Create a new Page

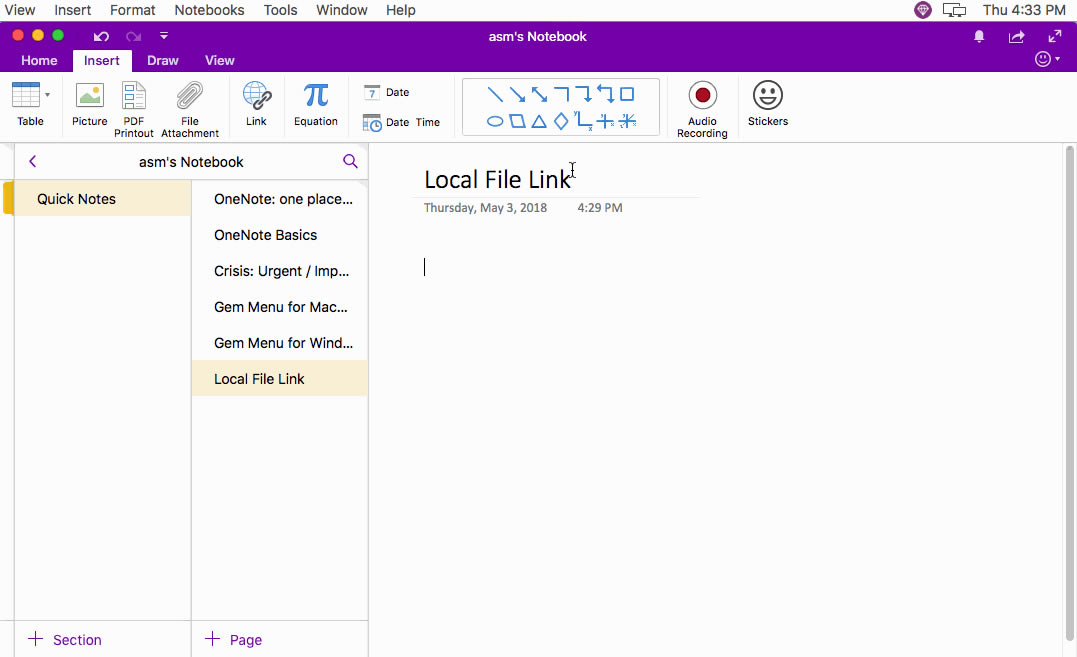tap(231, 639)
